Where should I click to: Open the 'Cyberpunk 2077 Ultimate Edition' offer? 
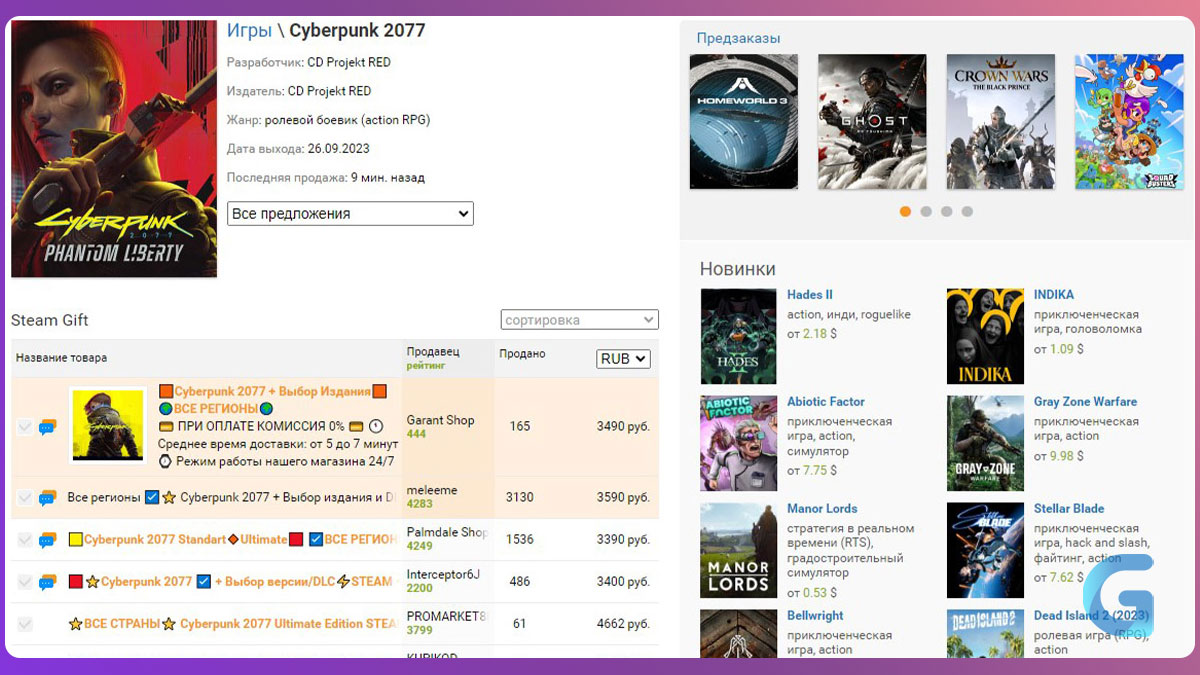[x=232, y=624]
